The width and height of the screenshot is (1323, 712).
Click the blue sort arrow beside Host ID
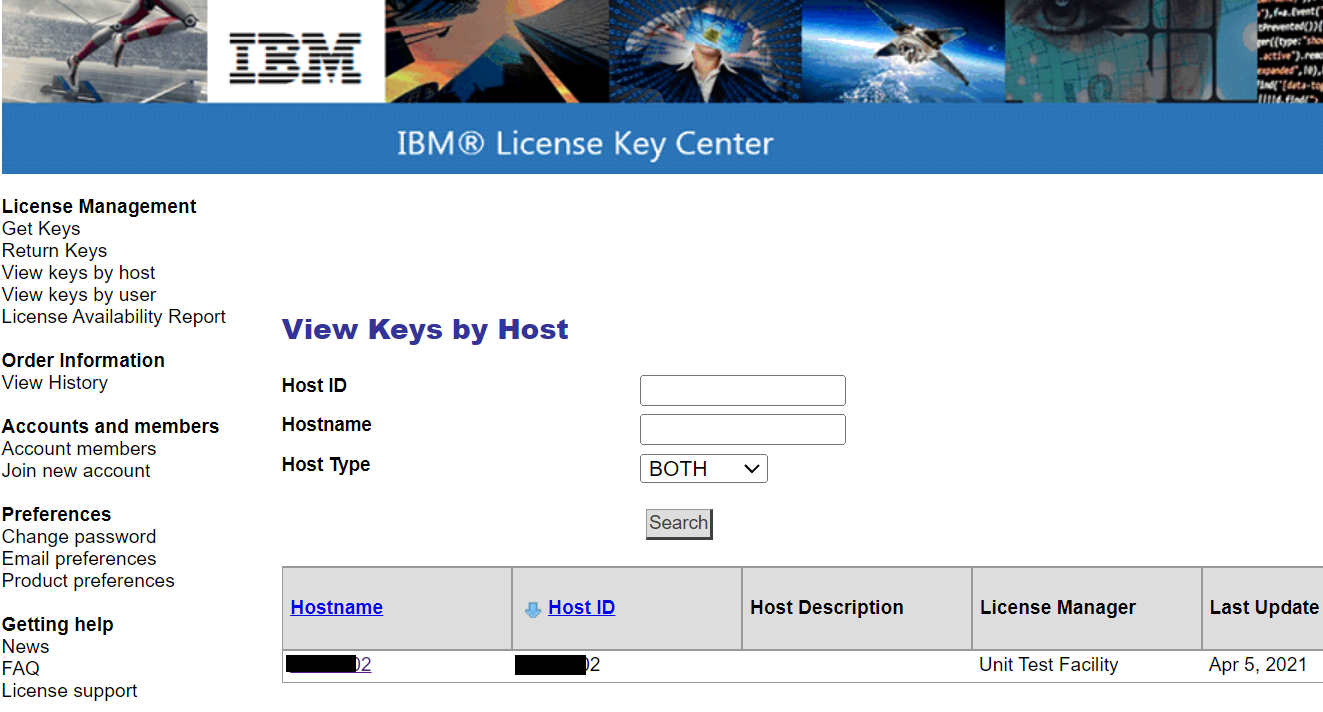pos(533,609)
